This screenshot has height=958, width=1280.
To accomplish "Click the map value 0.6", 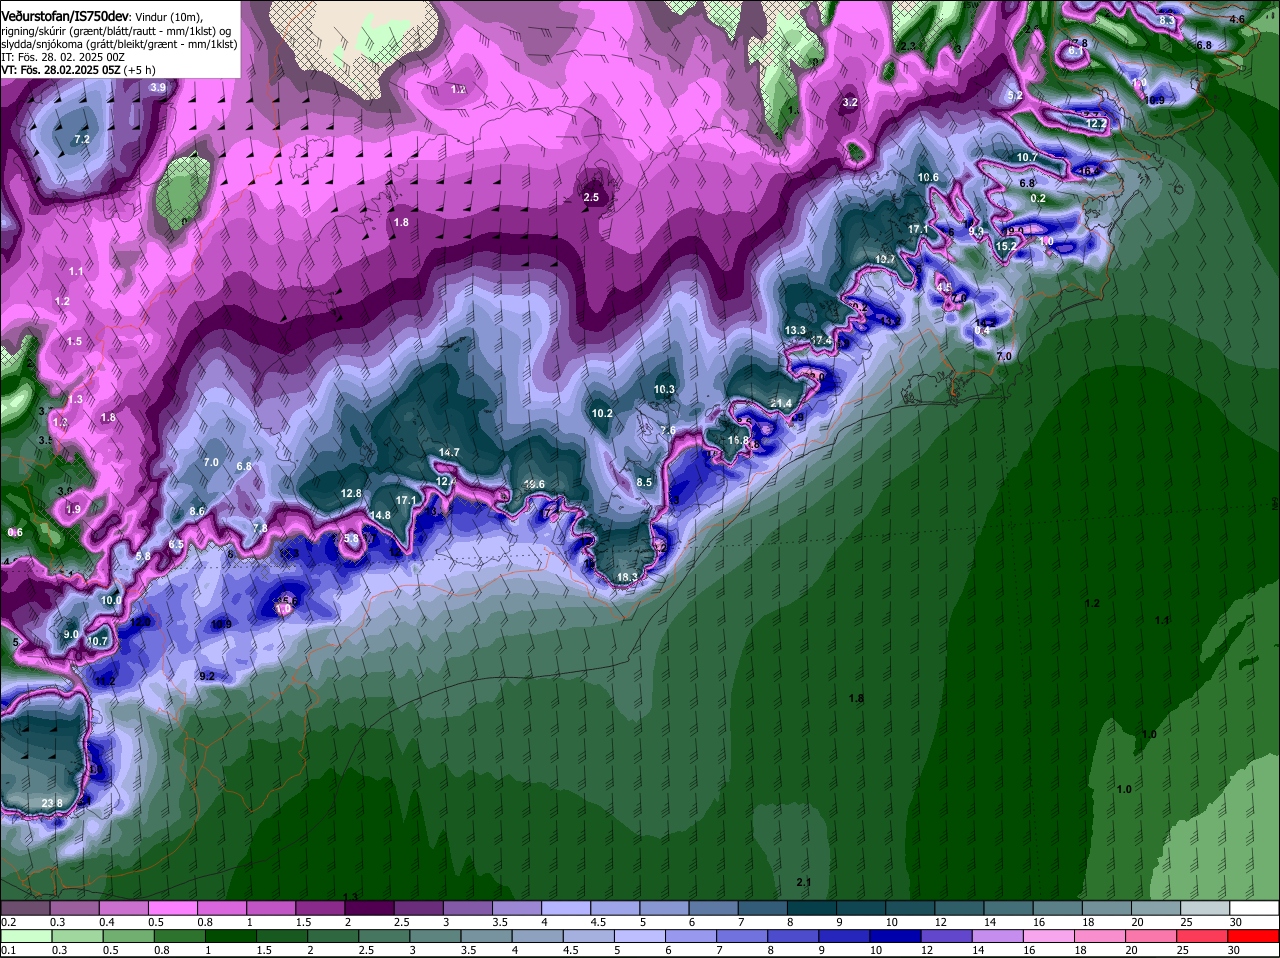I will [15, 532].
